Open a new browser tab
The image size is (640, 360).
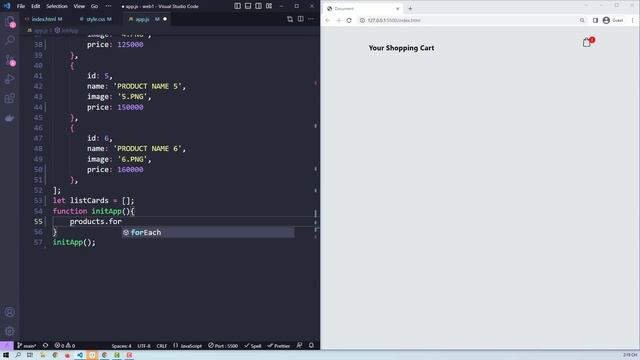pyautogui.click(x=410, y=9)
